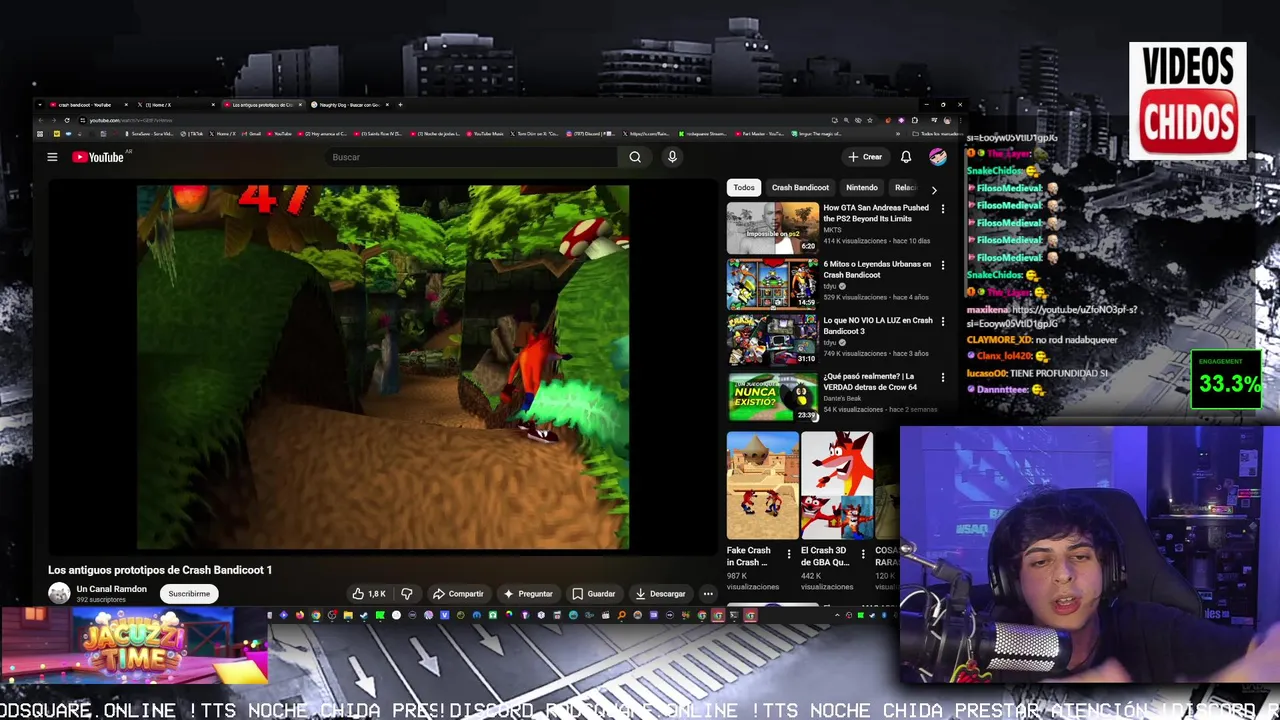Open a new browser tab with plus
The width and height of the screenshot is (1280, 720).
click(x=400, y=105)
